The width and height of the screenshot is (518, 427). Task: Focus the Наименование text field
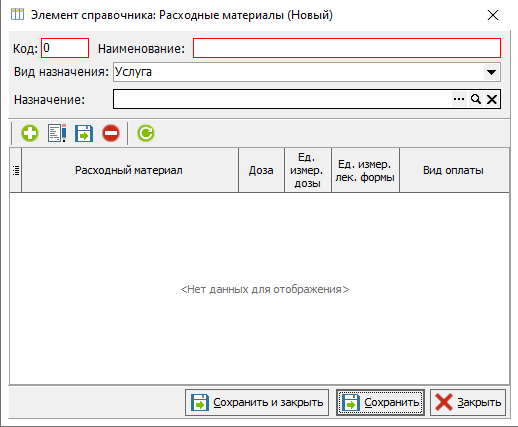tap(347, 48)
